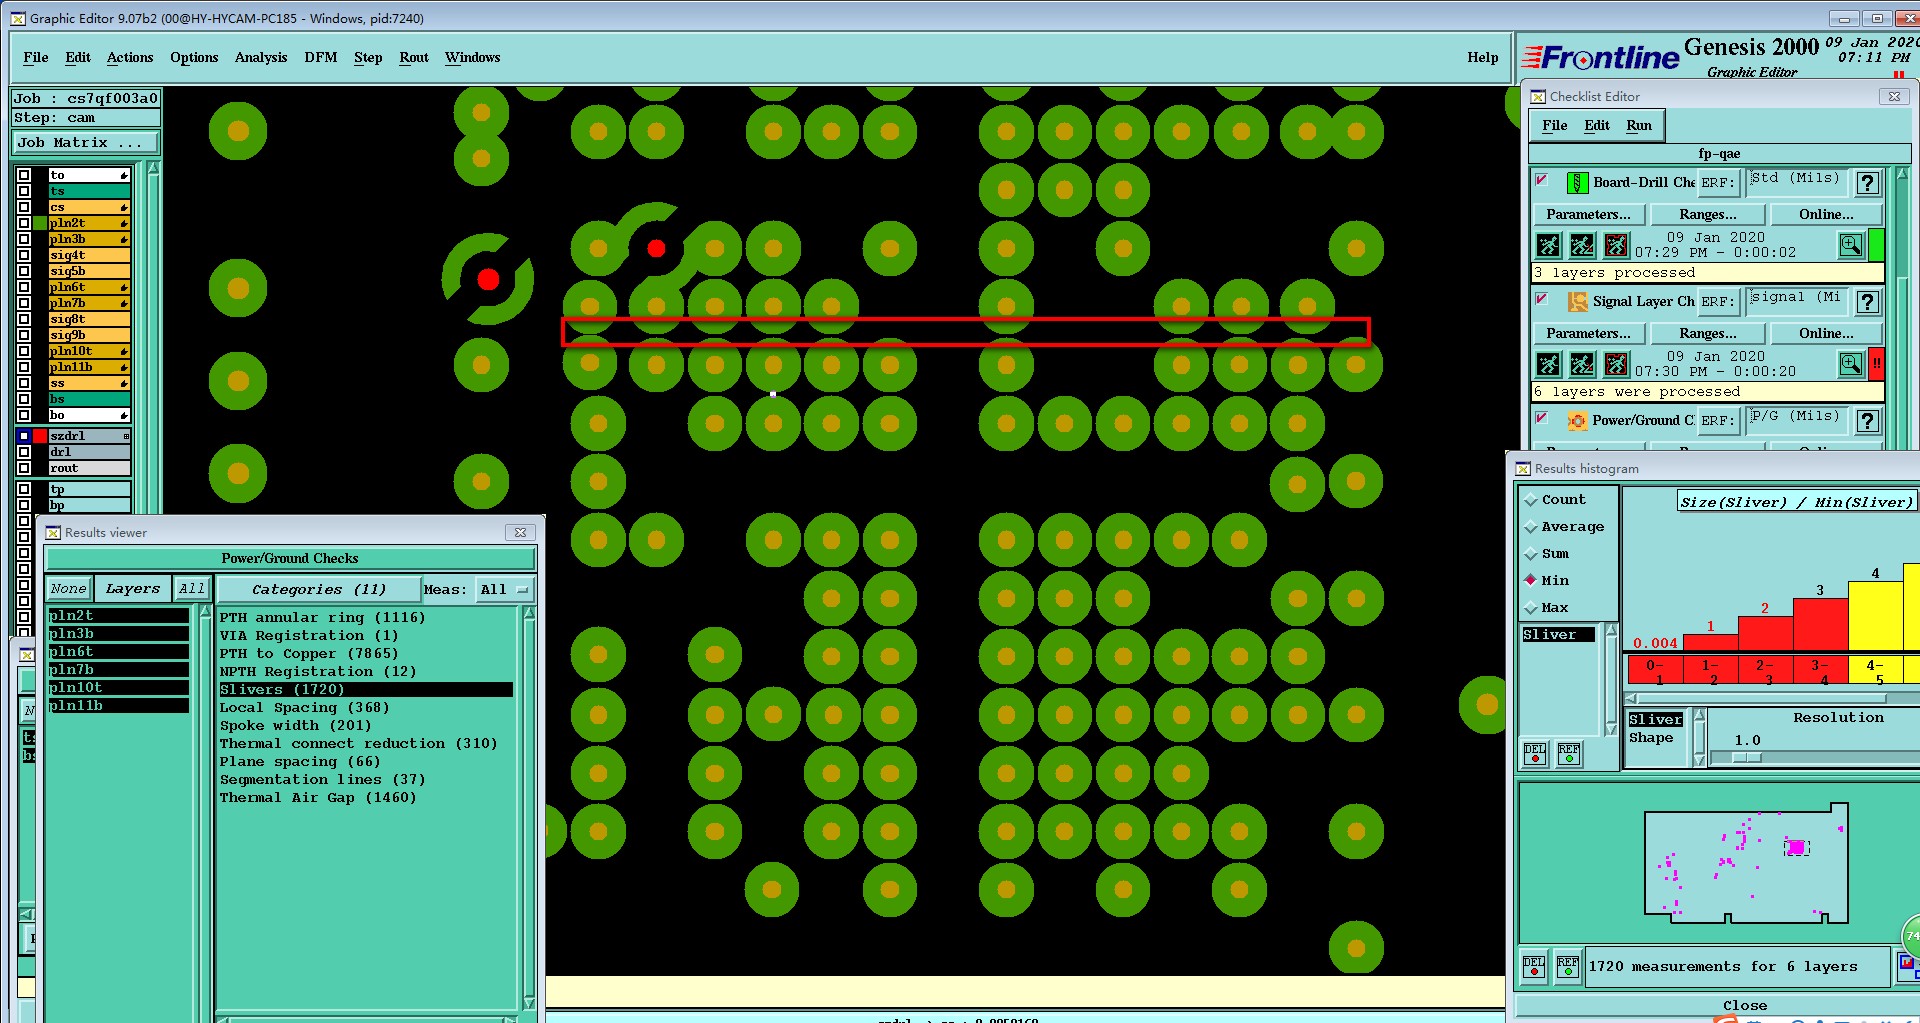Uncheck the Power/Ground Checks checkbox

(1542, 418)
